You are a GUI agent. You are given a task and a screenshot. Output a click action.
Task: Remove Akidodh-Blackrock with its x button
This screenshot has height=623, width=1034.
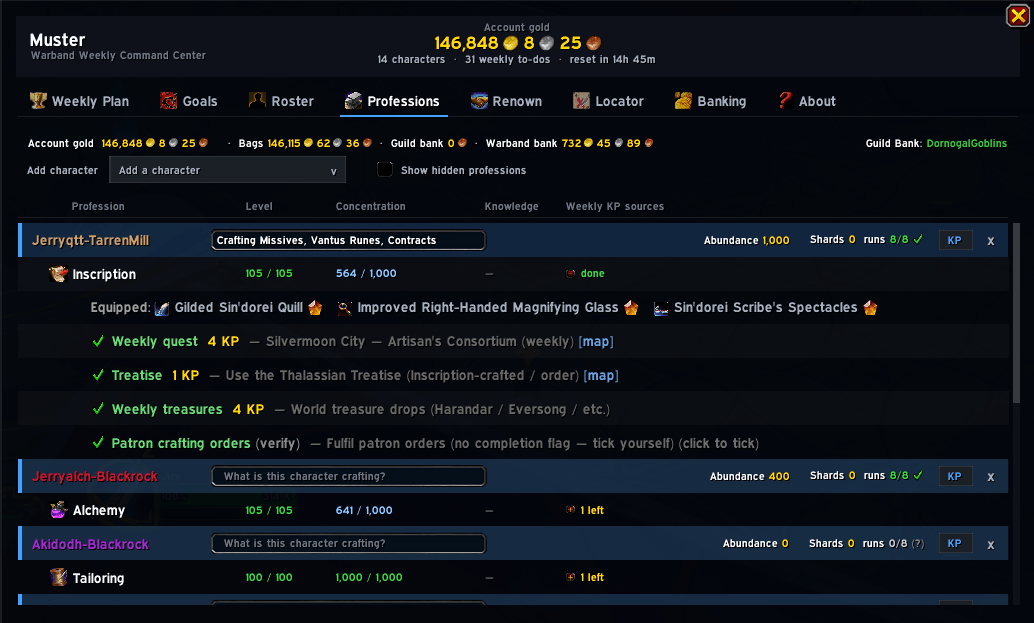coord(990,545)
